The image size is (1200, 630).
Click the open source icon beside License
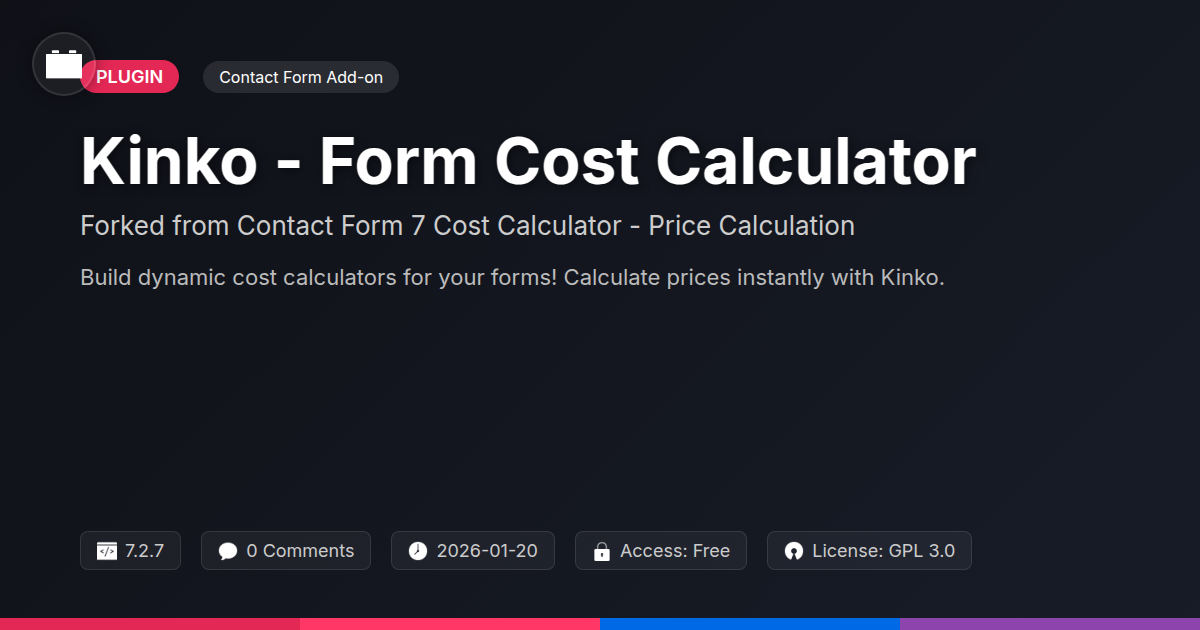point(794,551)
